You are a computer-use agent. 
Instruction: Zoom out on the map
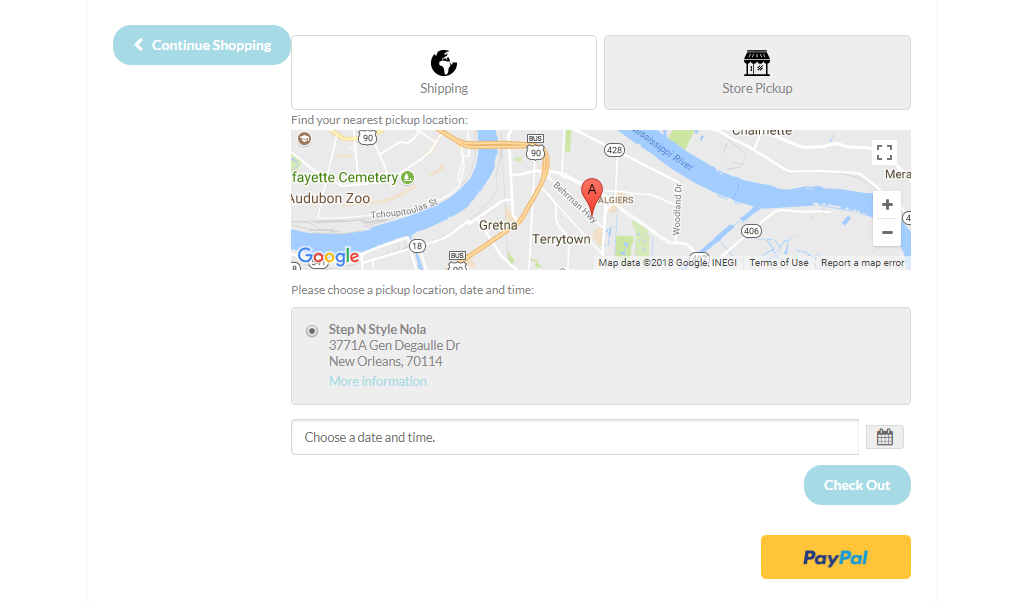pyautogui.click(x=886, y=232)
